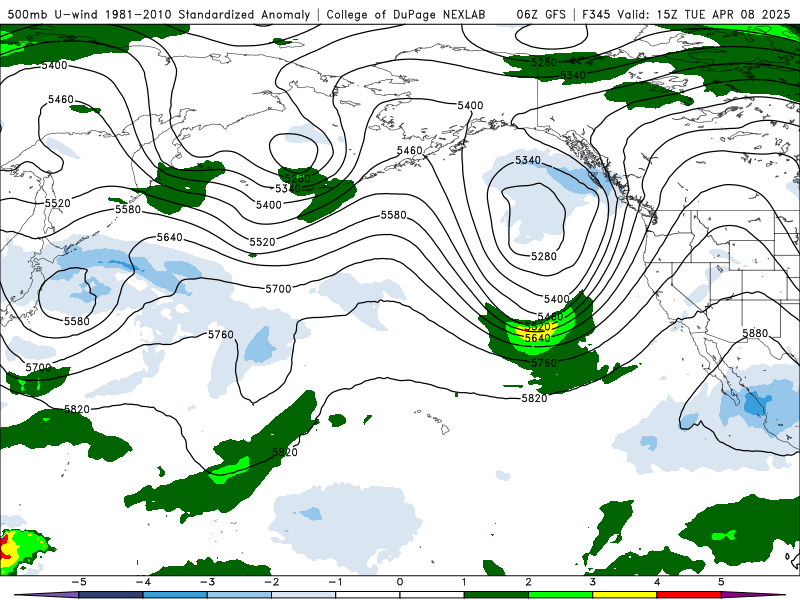Click the '1' color bar tick label
The width and height of the screenshot is (800, 600).
(464, 582)
